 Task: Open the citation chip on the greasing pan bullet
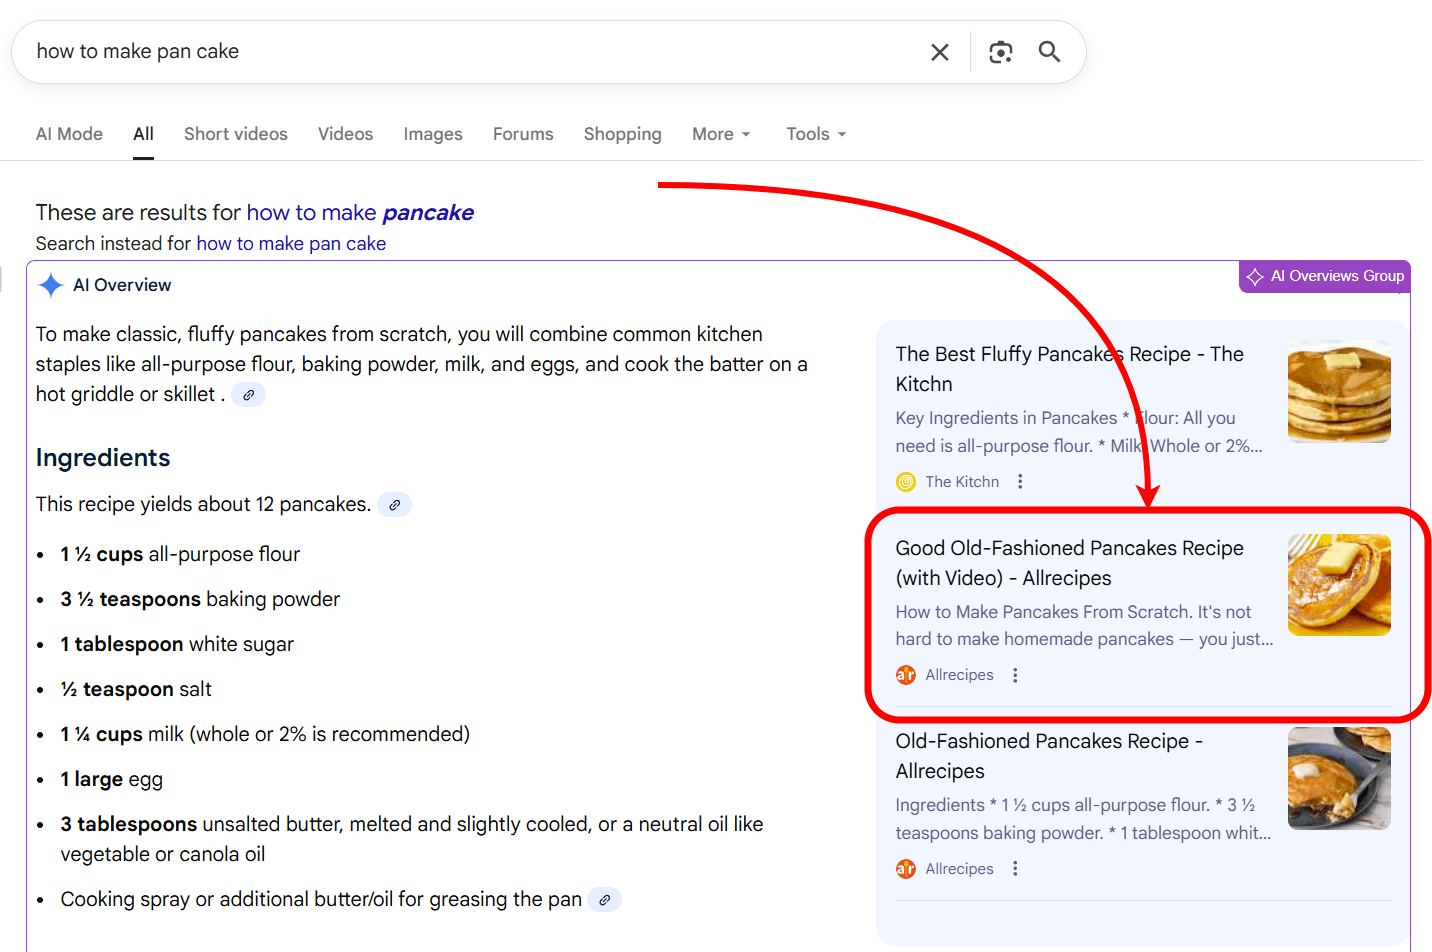tap(604, 899)
